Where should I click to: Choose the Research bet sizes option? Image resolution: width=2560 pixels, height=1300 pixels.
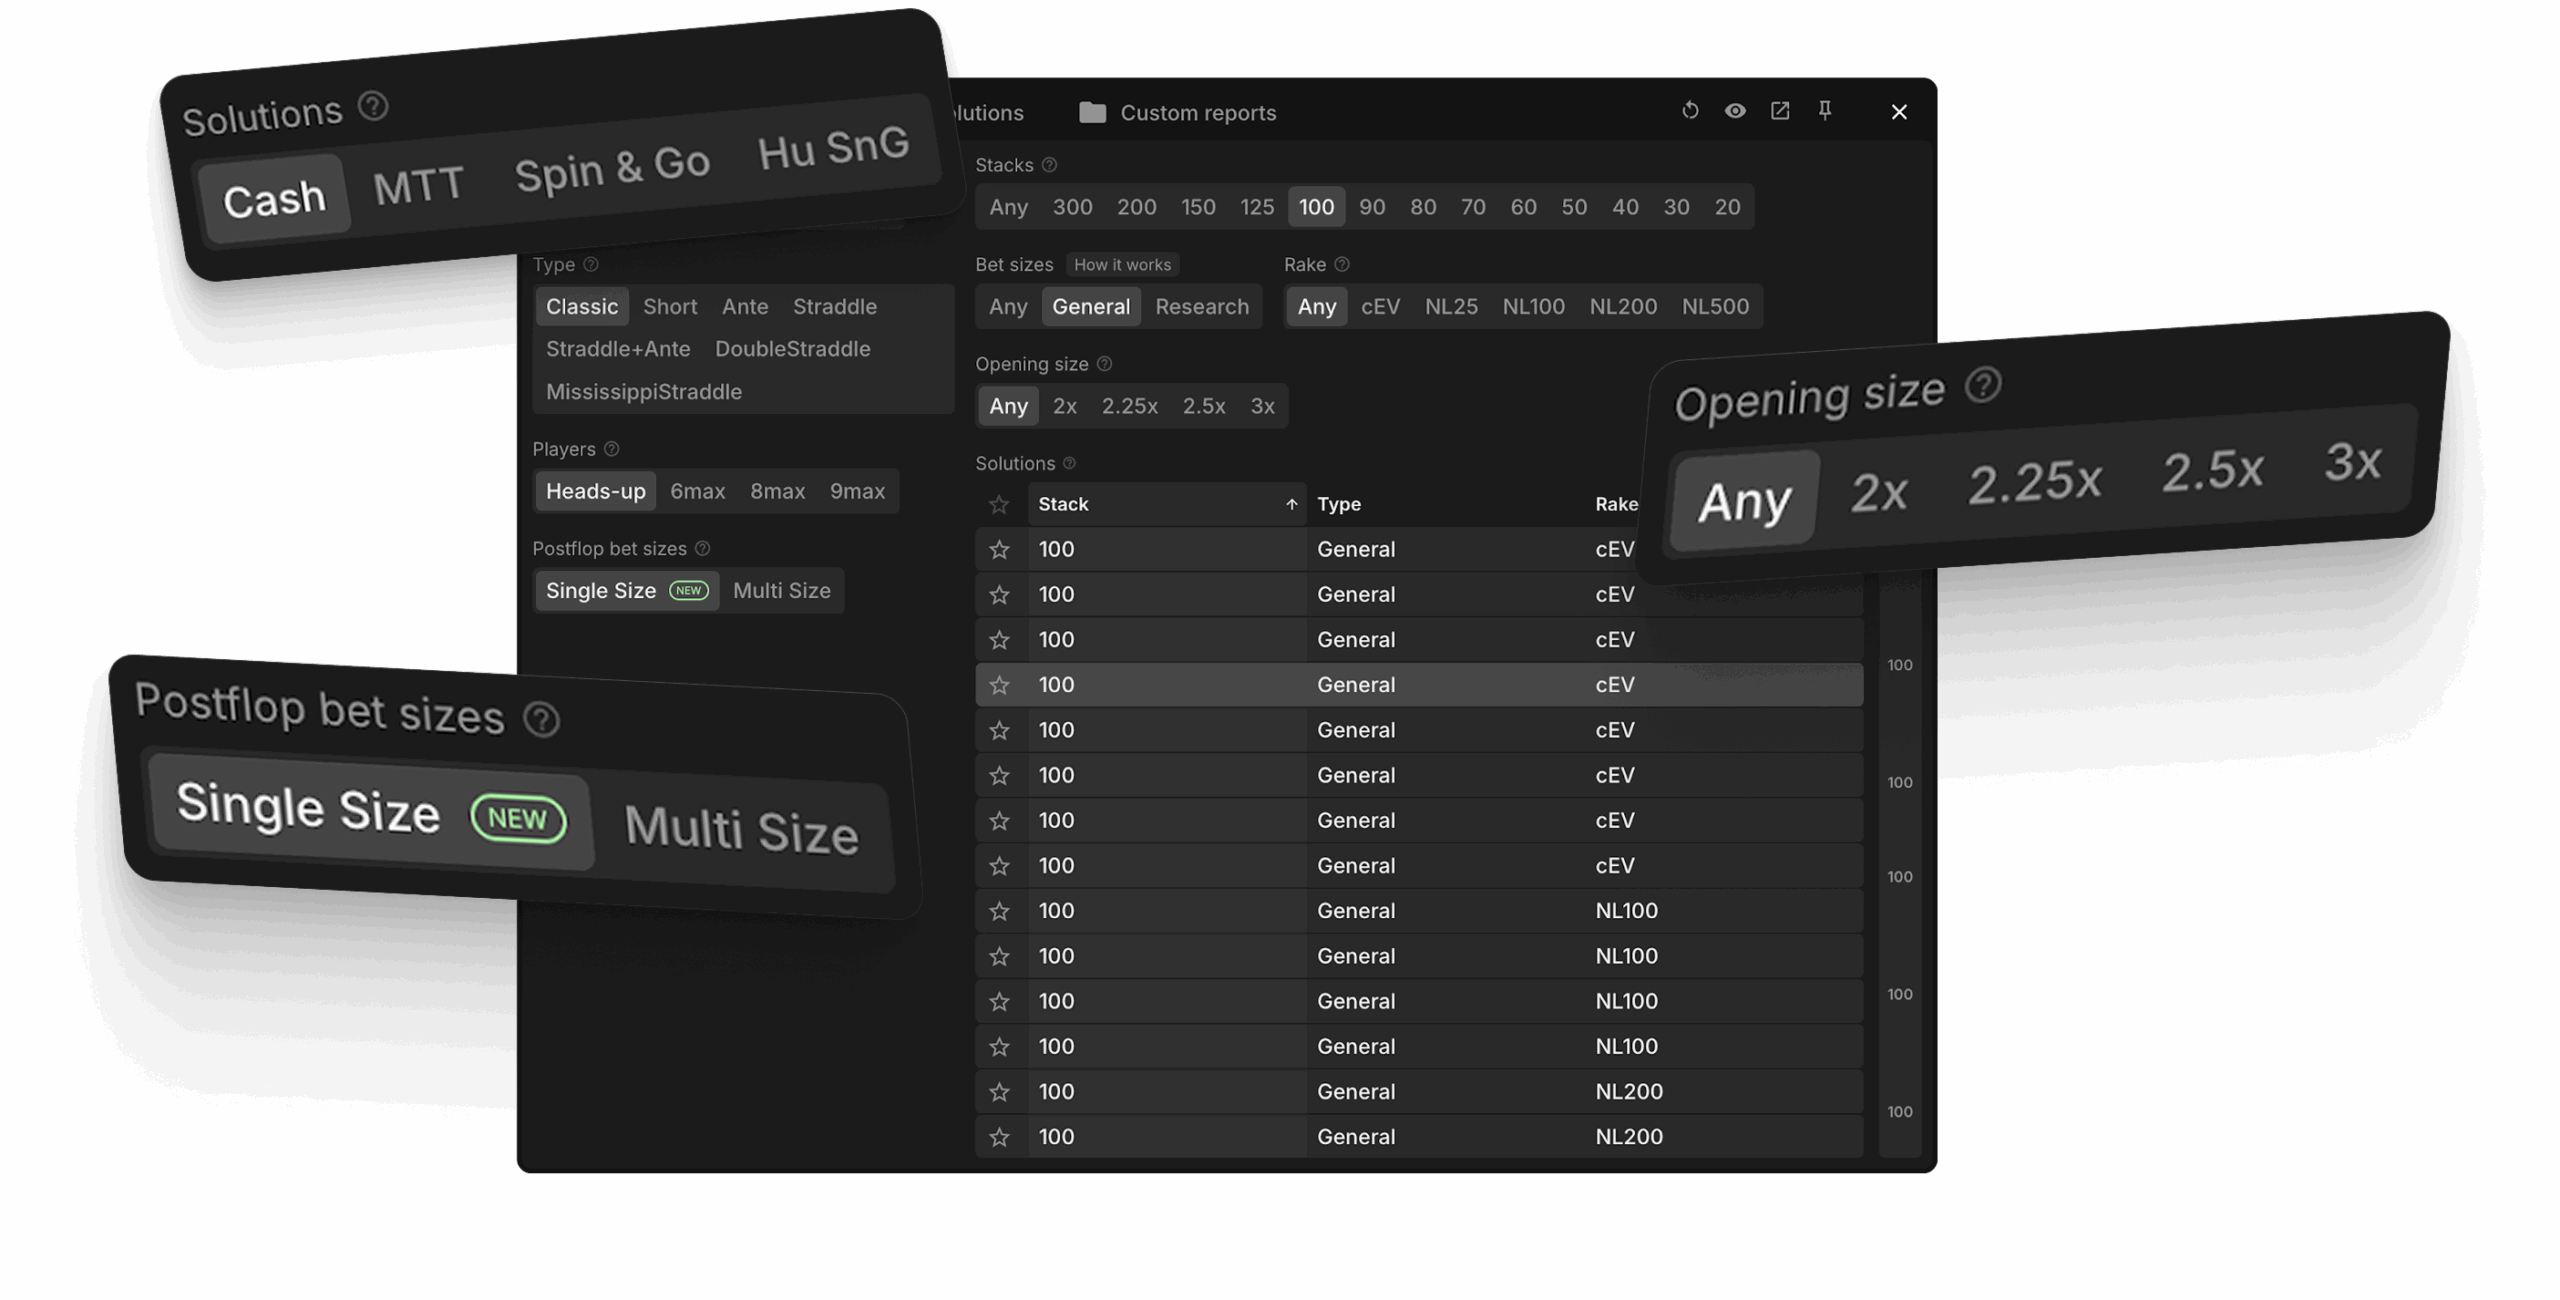(1201, 307)
